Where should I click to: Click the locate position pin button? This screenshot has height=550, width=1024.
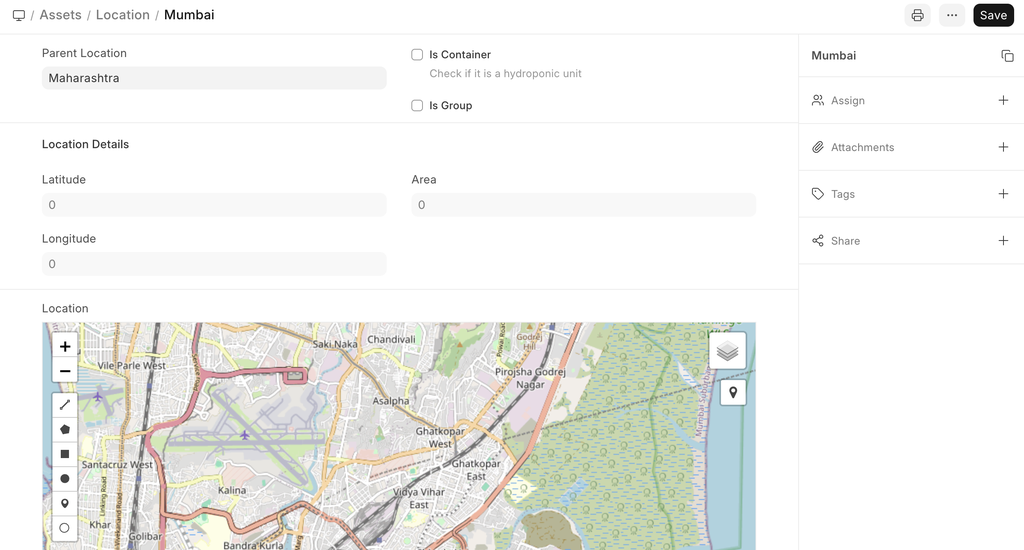click(x=733, y=393)
